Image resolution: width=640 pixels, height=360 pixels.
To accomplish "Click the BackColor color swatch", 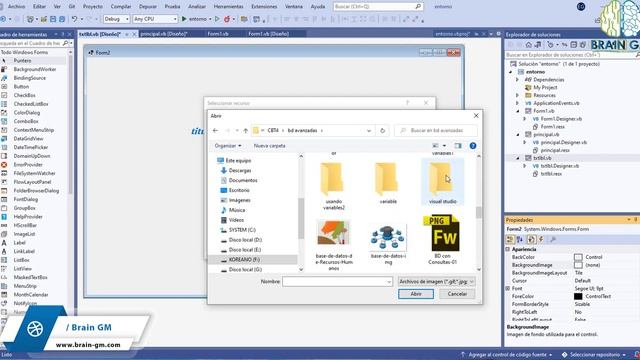I will point(578,257).
